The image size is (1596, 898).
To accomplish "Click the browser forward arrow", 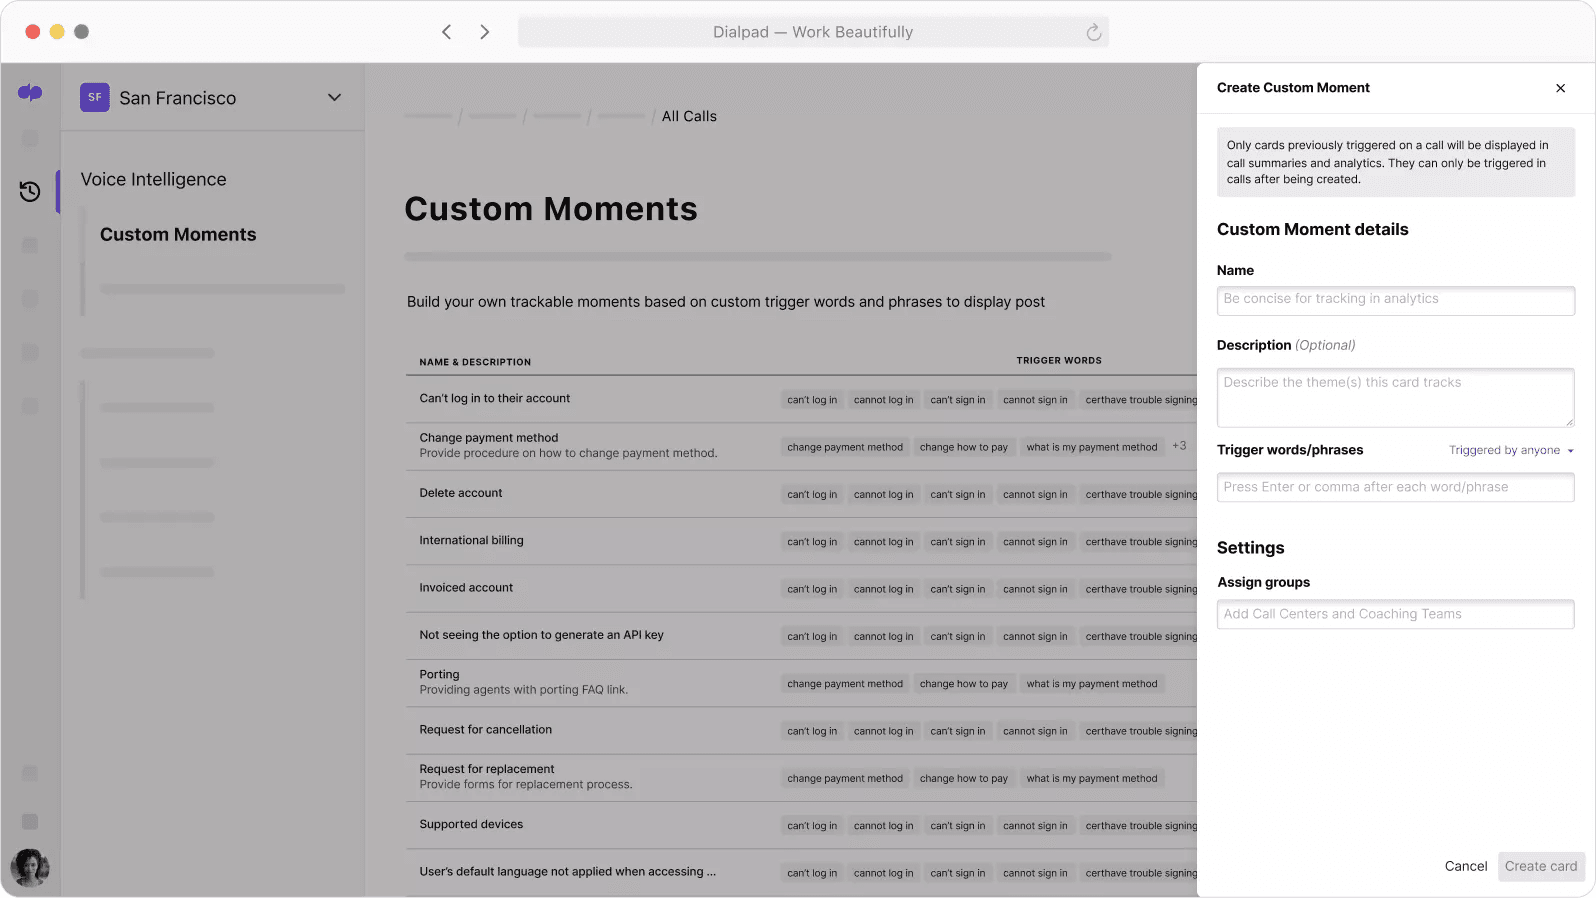I will (x=485, y=32).
